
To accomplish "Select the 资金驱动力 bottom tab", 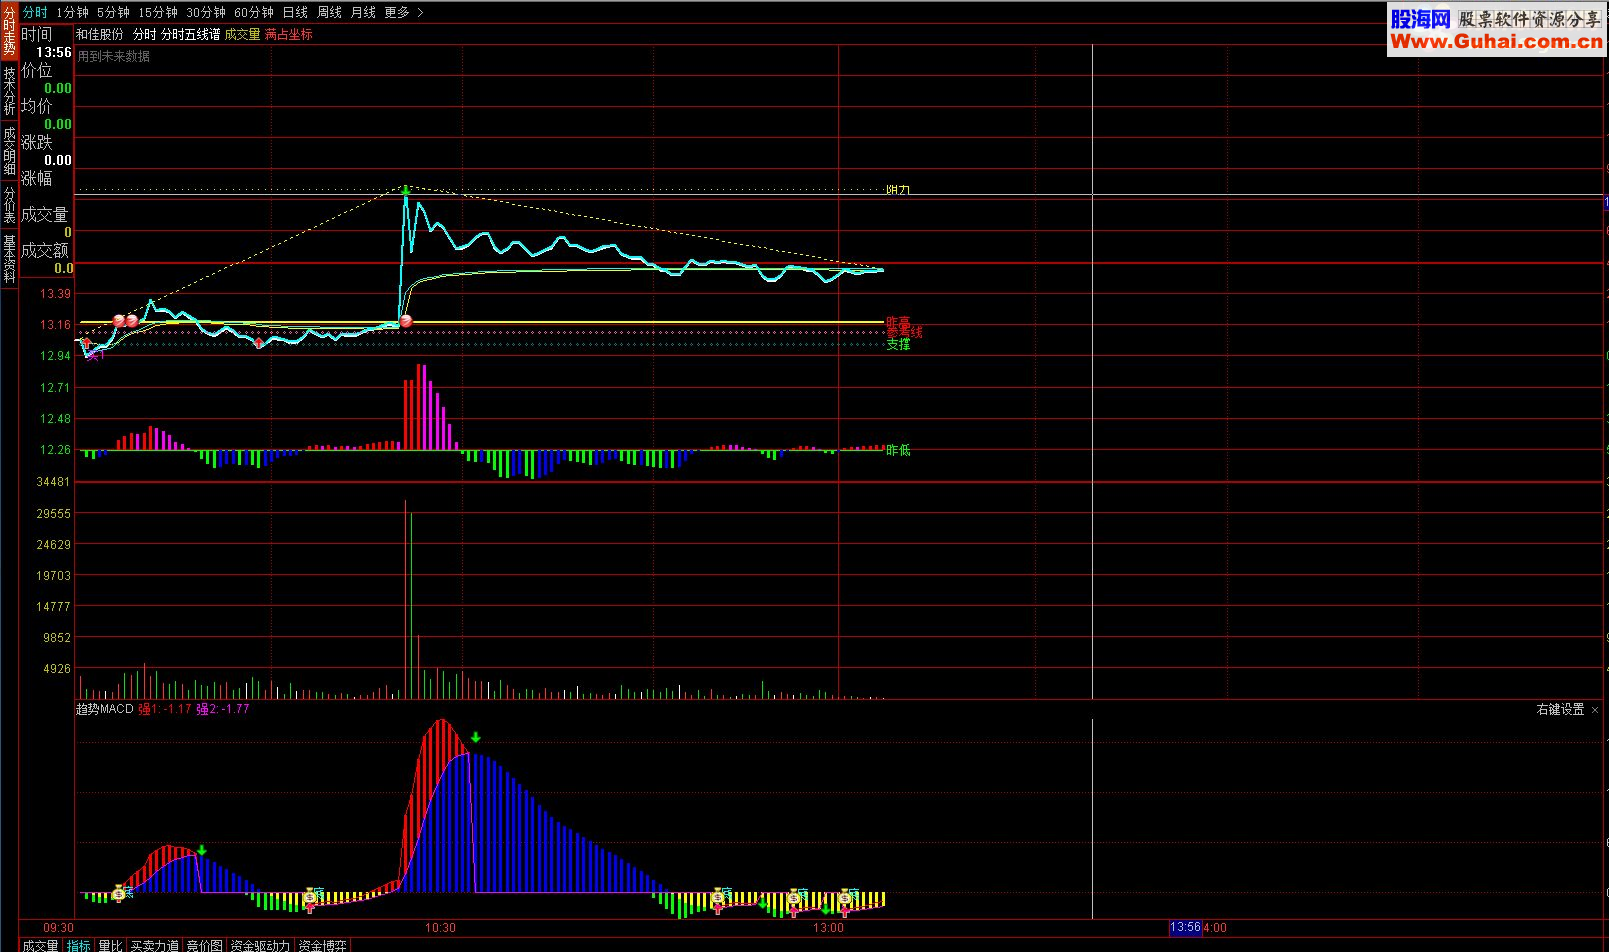I will coord(260,945).
